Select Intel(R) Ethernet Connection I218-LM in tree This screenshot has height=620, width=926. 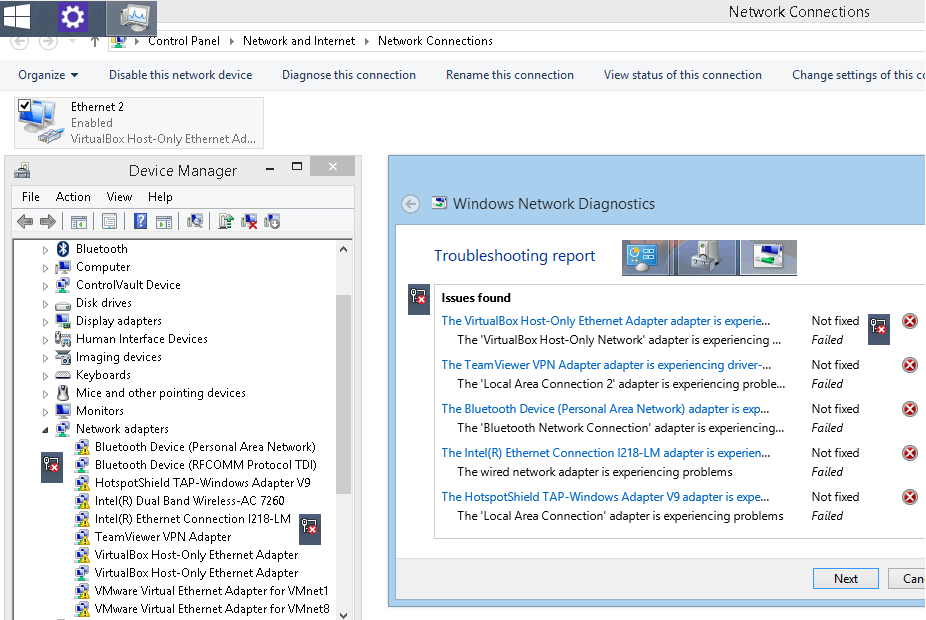(193, 519)
